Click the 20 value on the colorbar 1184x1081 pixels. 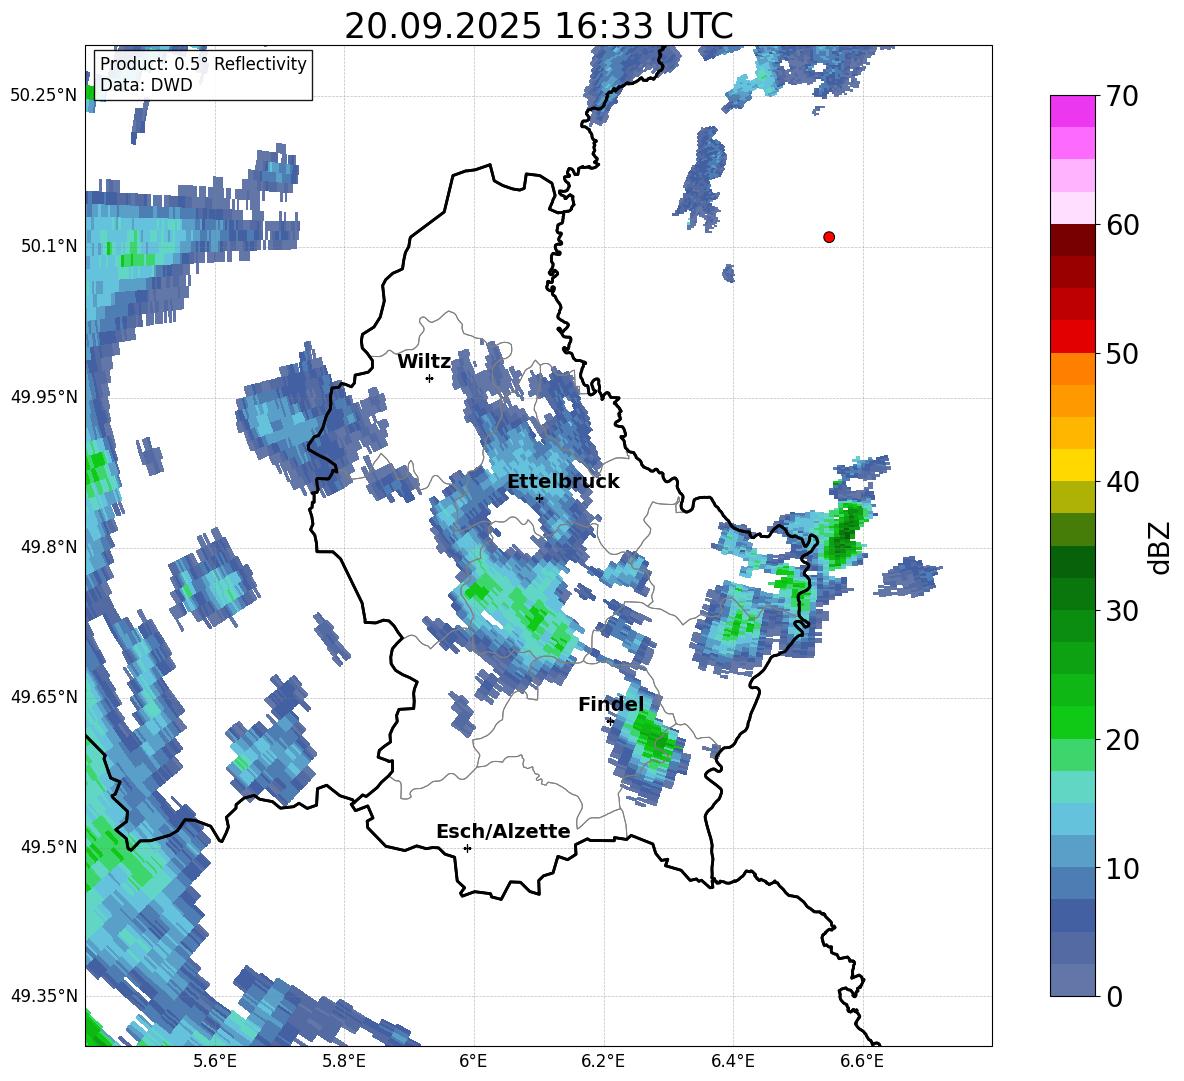(x=1122, y=740)
